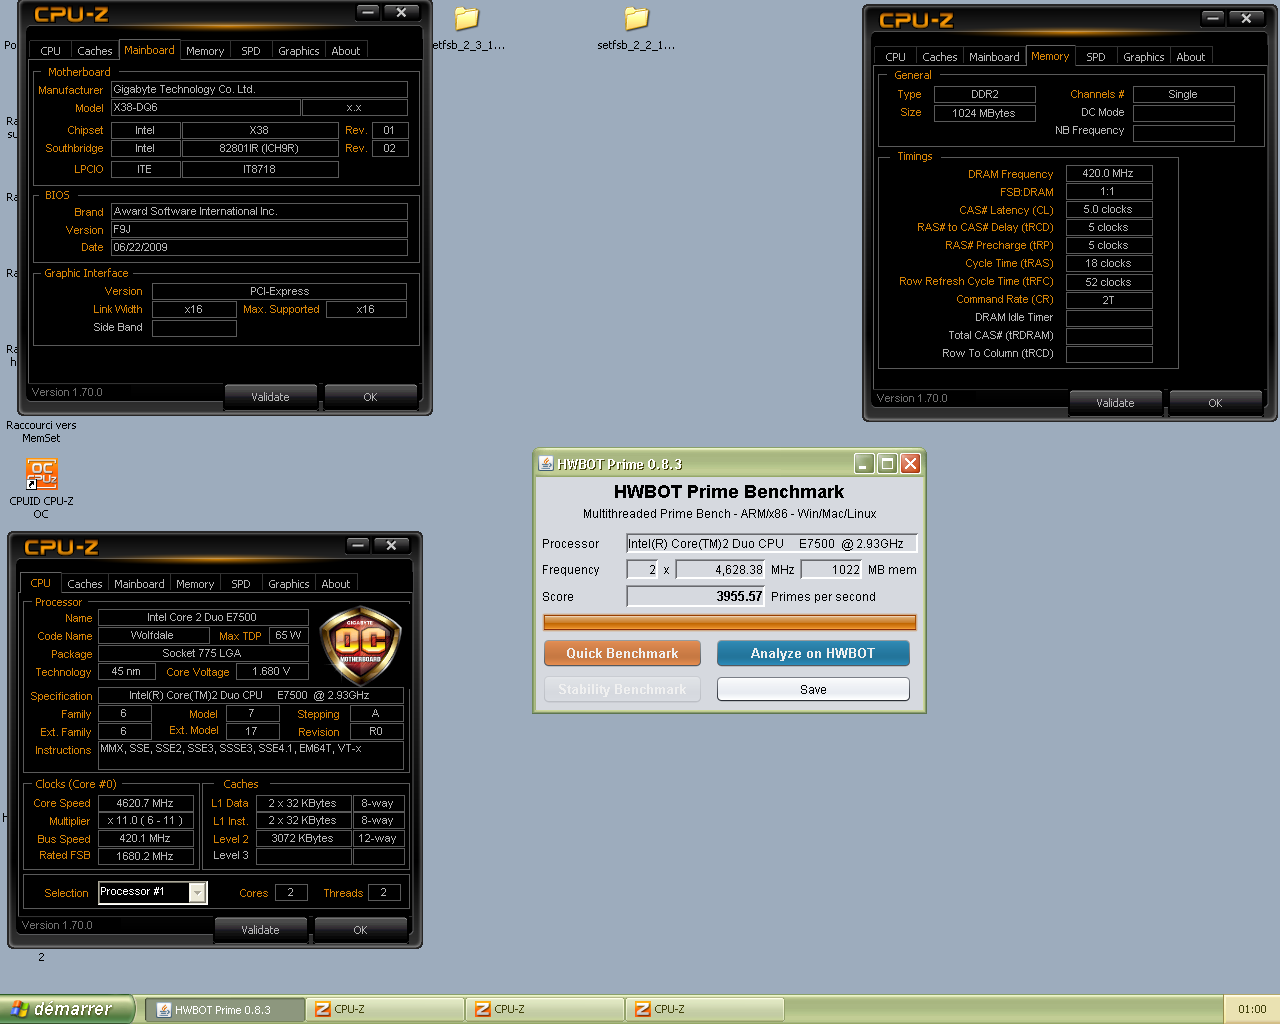The height and width of the screenshot is (1024, 1280).
Task: Close the HWBOT Prime window
Action: 910,463
